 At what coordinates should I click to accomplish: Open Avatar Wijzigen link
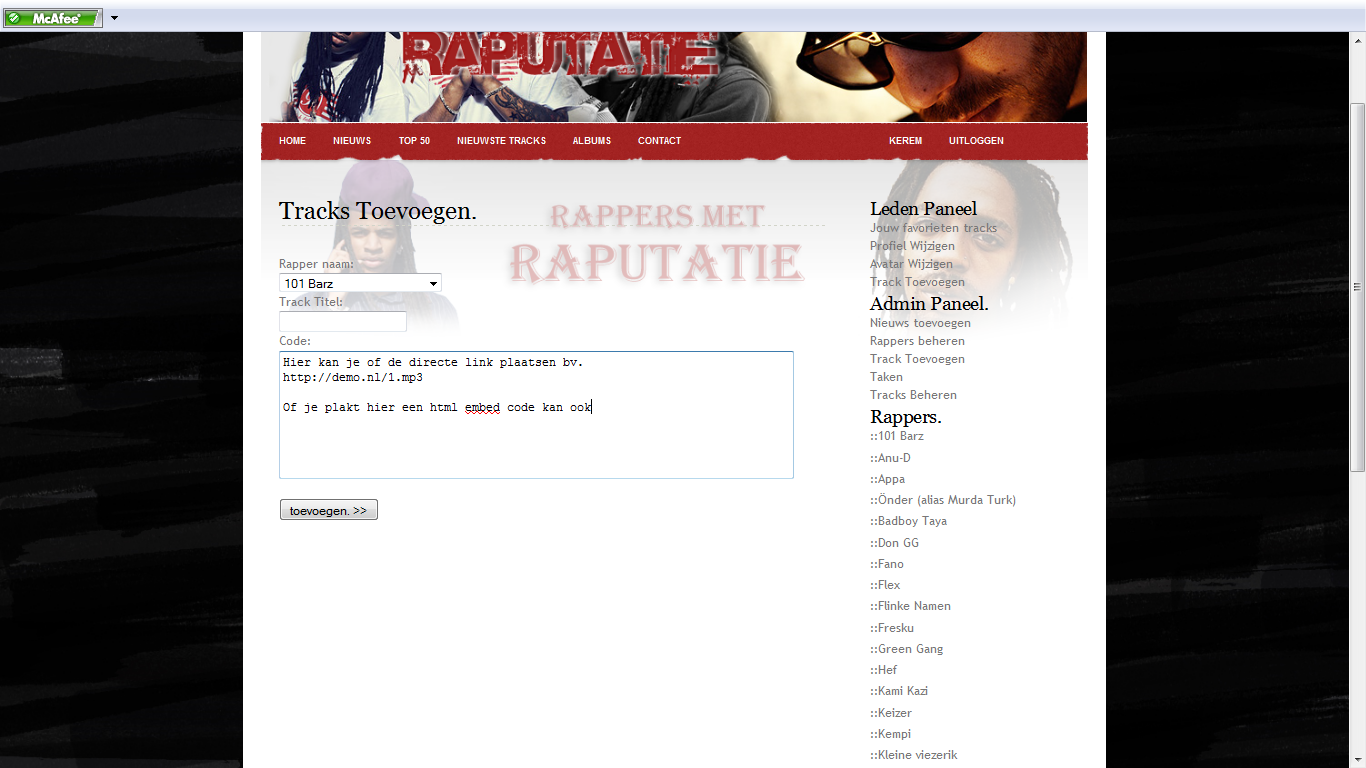pos(911,264)
